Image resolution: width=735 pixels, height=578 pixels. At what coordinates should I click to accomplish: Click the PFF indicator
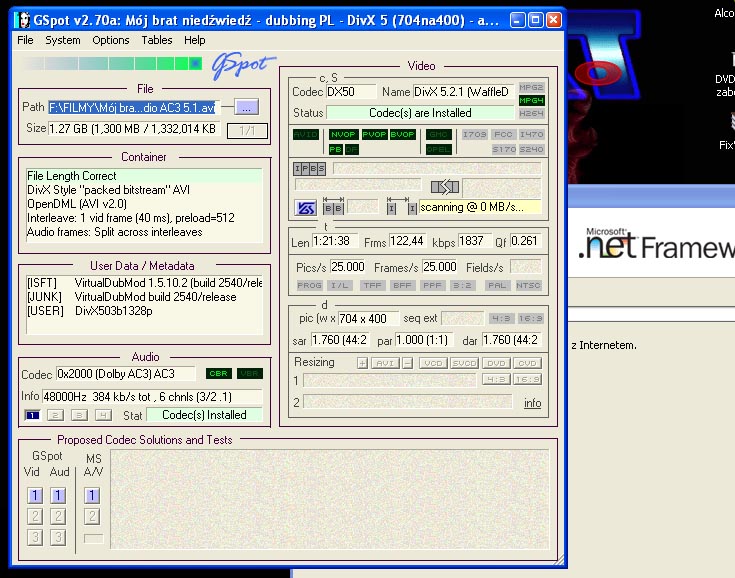click(432, 285)
